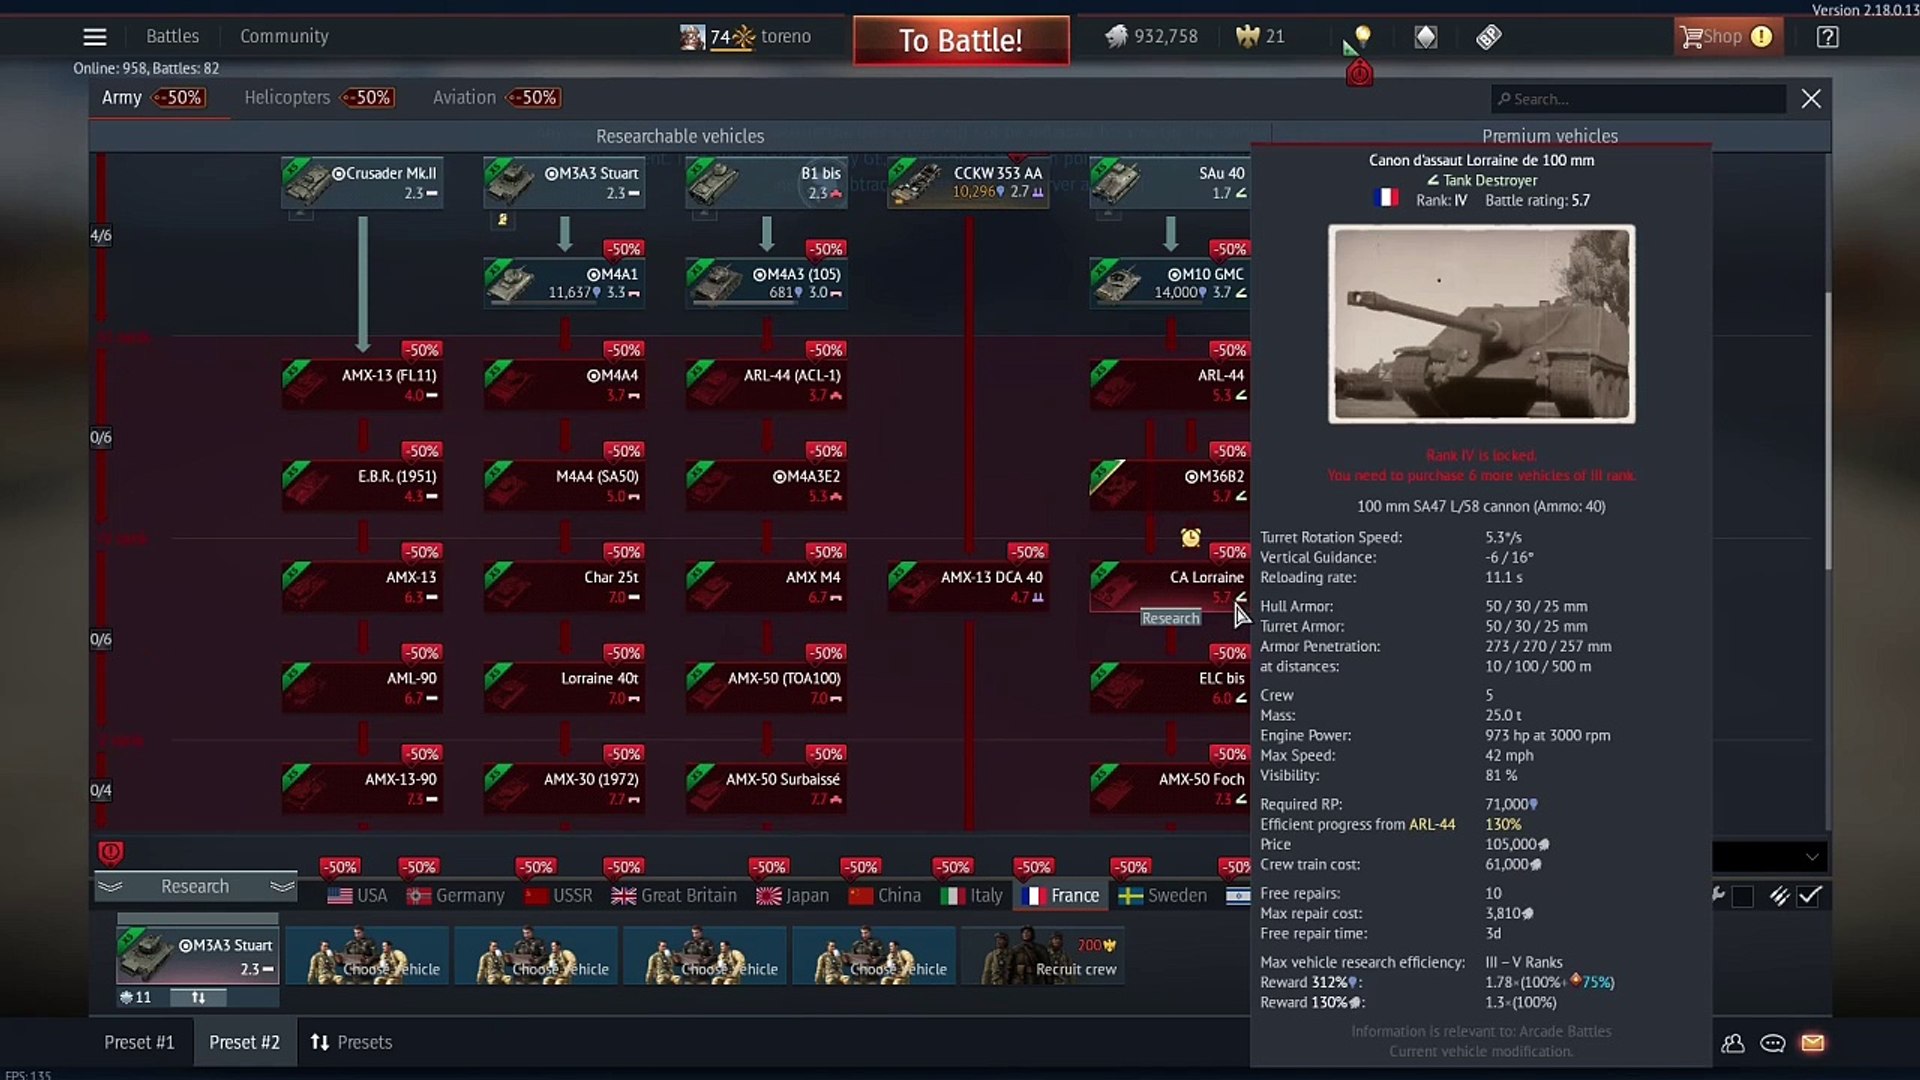Click the lightbulb hints icon

(1362, 37)
